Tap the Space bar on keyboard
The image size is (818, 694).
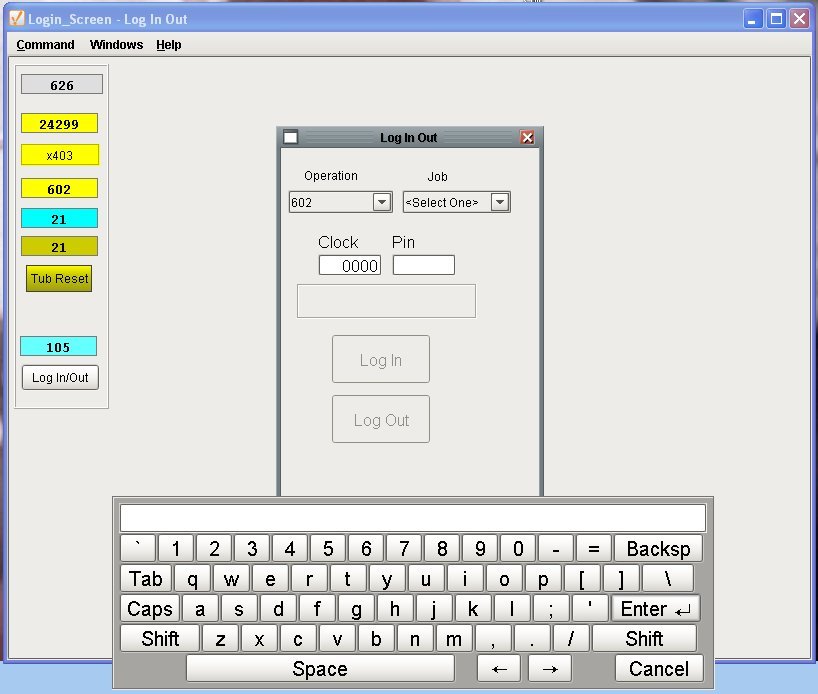320,669
